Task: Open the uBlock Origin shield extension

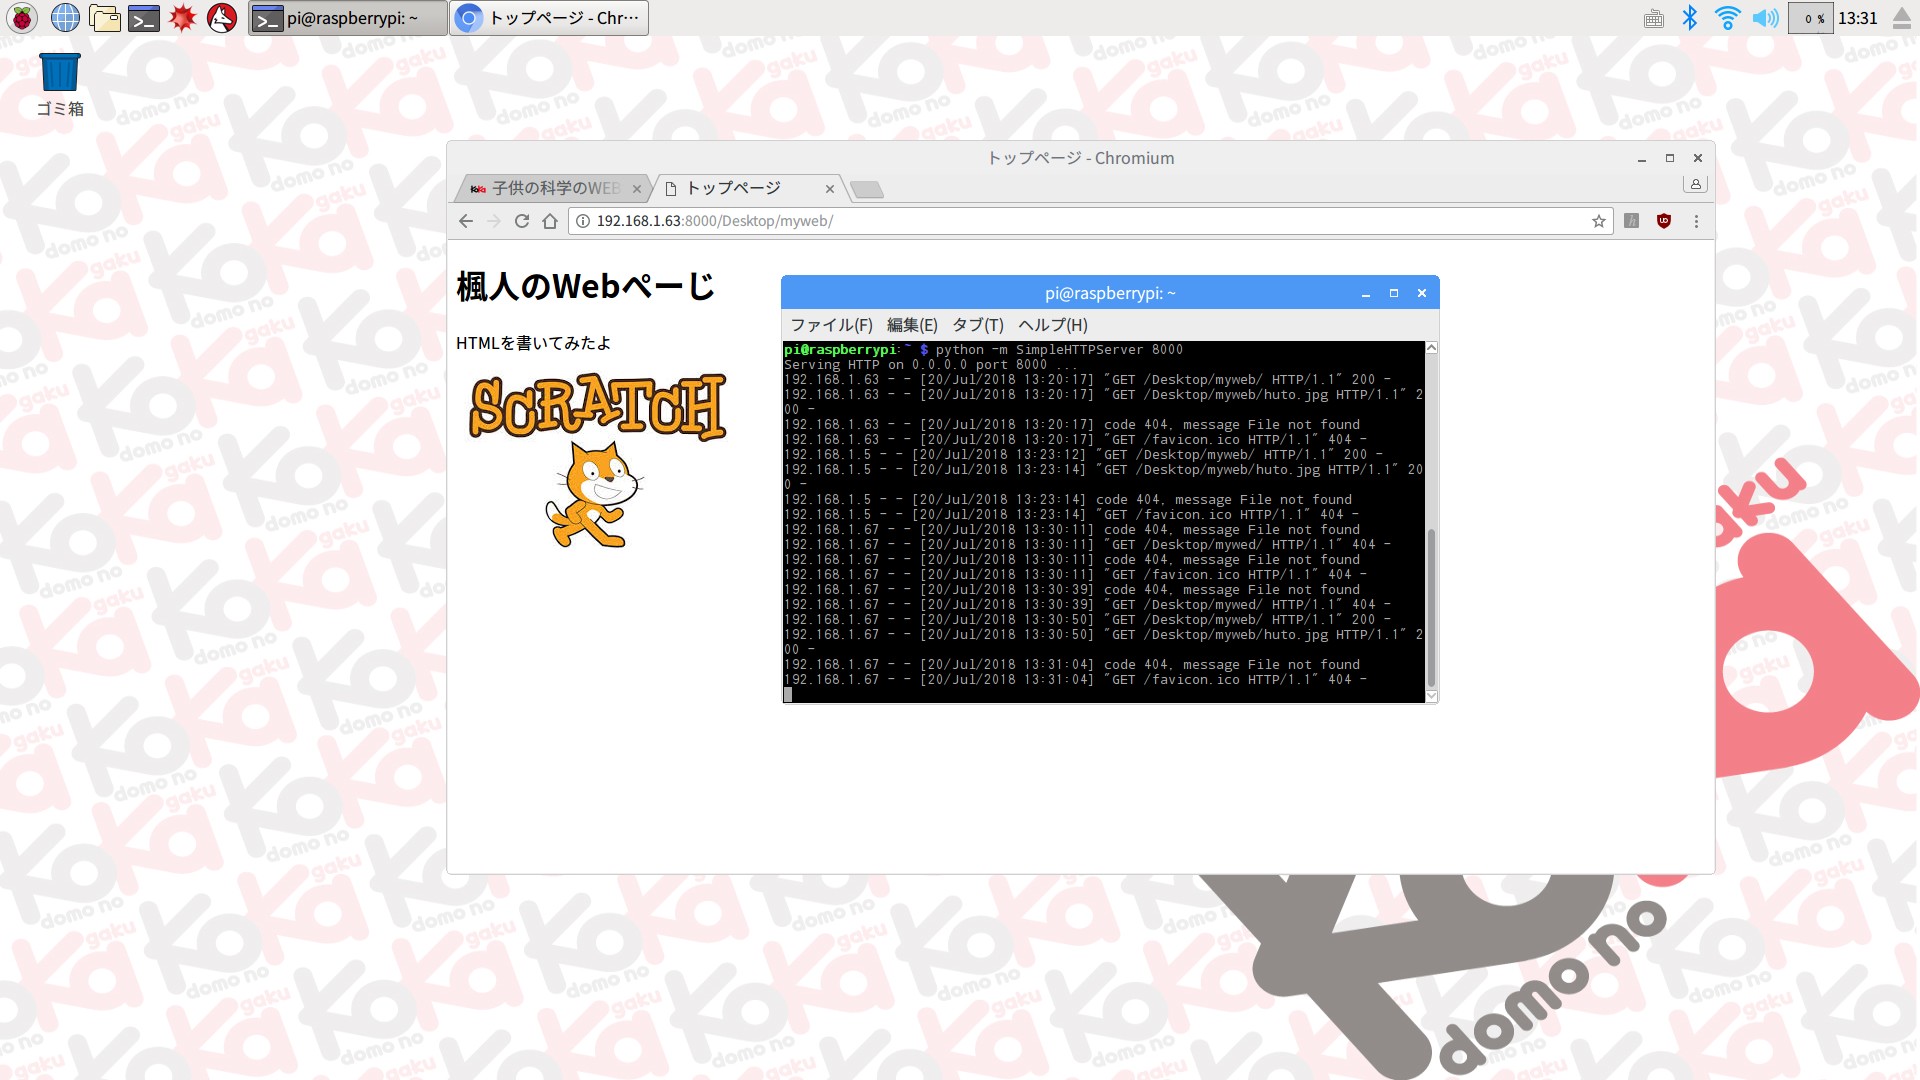Action: pyautogui.click(x=1664, y=221)
